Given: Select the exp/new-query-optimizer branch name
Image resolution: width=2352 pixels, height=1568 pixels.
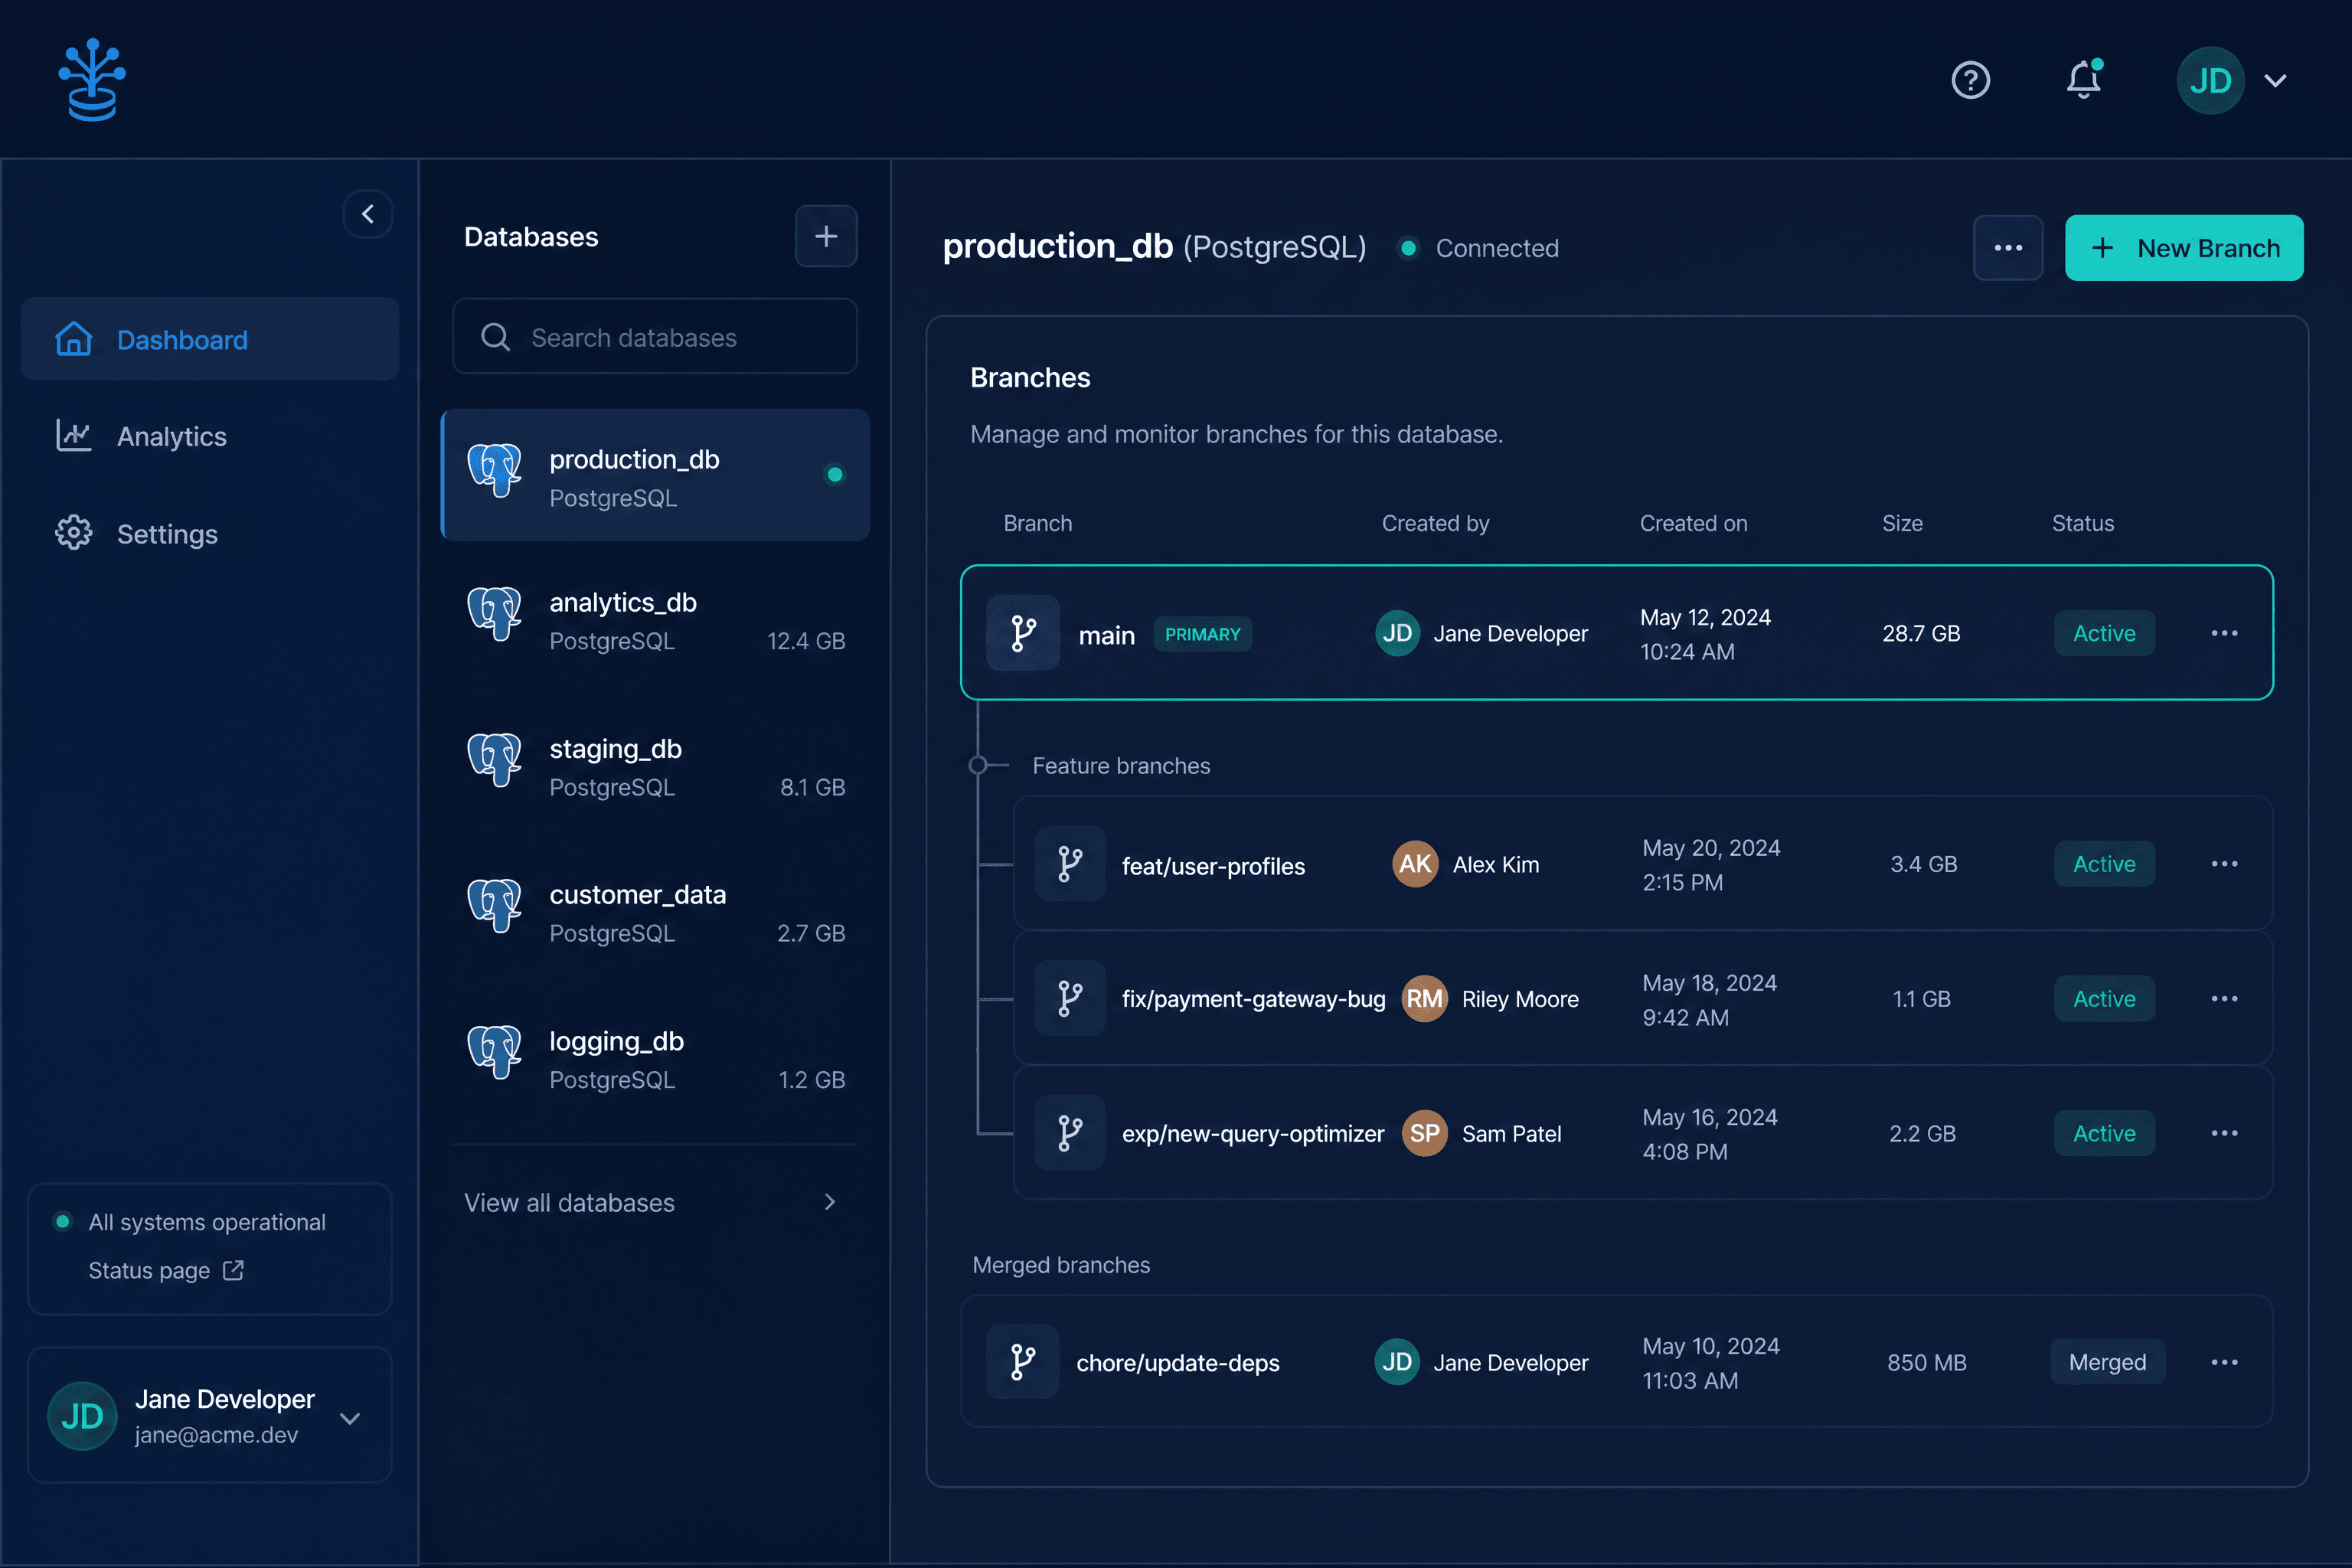Looking at the screenshot, I should tap(1253, 1134).
